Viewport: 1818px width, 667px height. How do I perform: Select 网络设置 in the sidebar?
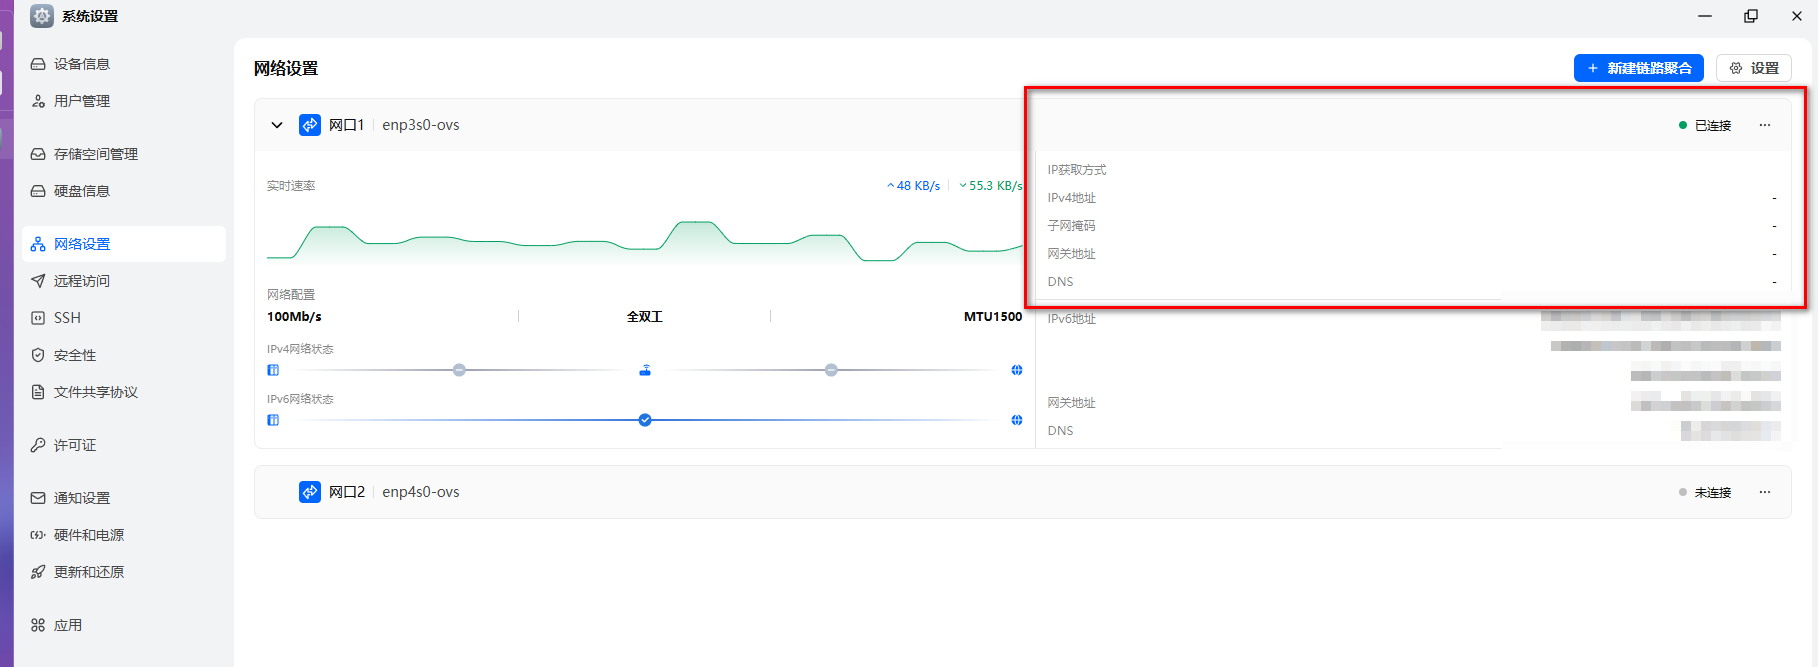pos(124,244)
